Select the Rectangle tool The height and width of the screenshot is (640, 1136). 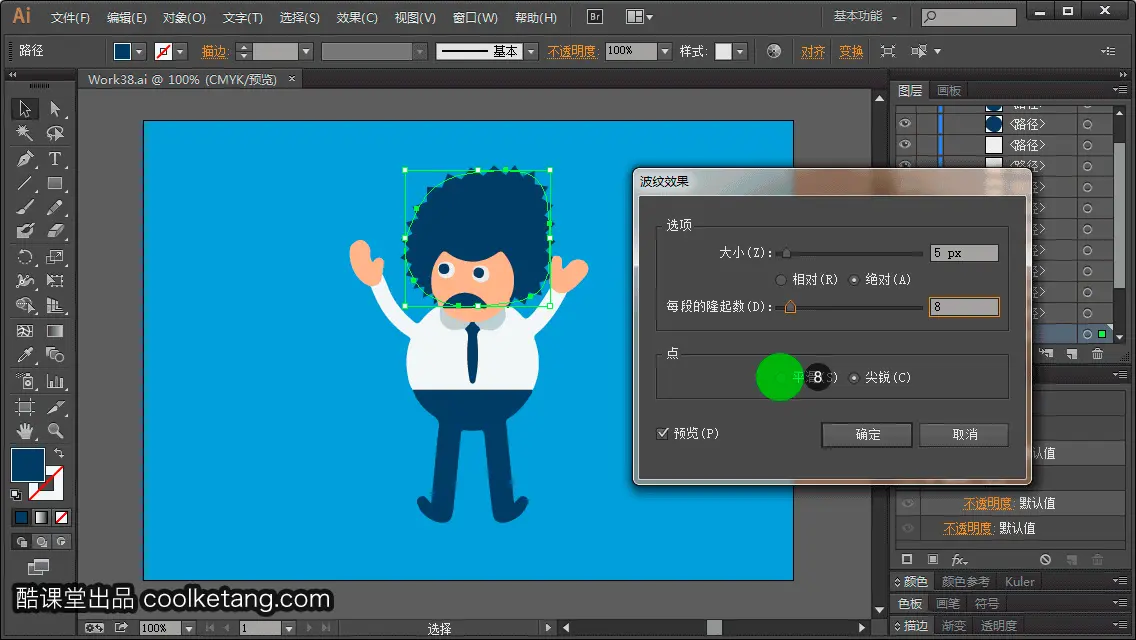tap(55, 183)
